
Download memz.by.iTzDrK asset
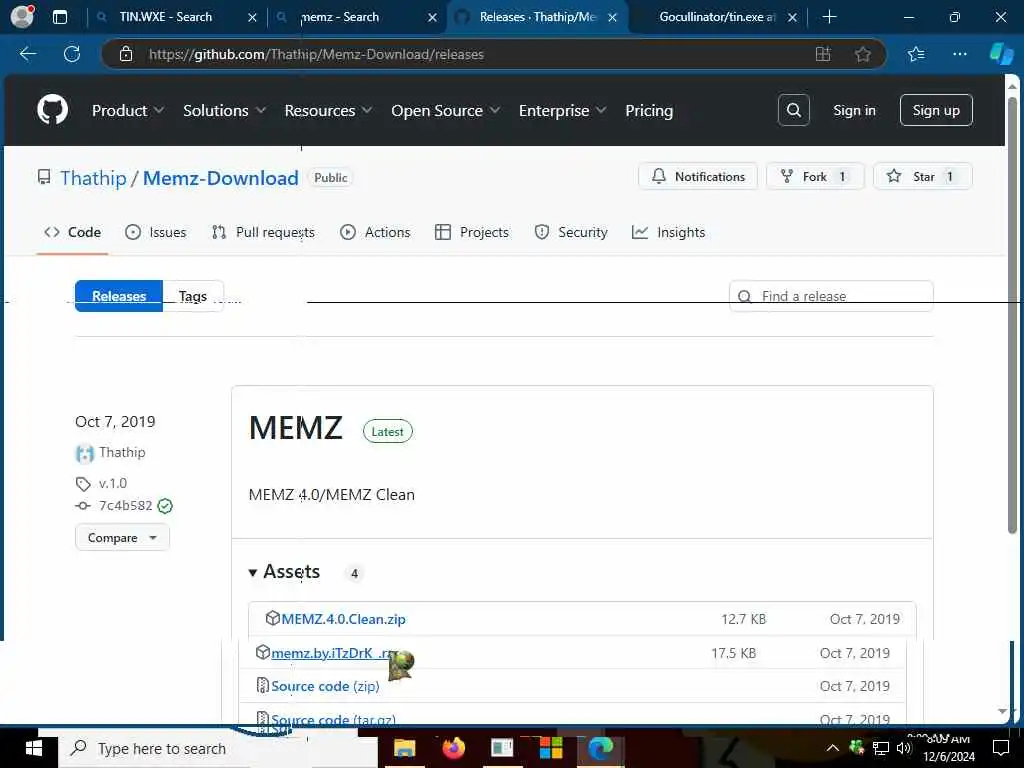click(333, 653)
